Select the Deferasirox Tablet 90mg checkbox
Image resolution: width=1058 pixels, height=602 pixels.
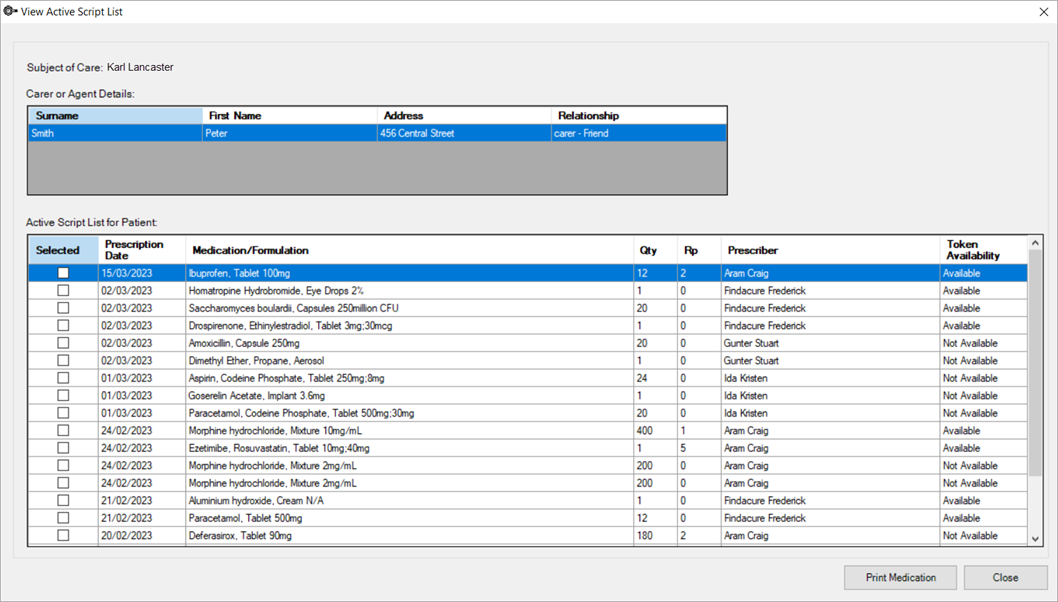pos(63,535)
